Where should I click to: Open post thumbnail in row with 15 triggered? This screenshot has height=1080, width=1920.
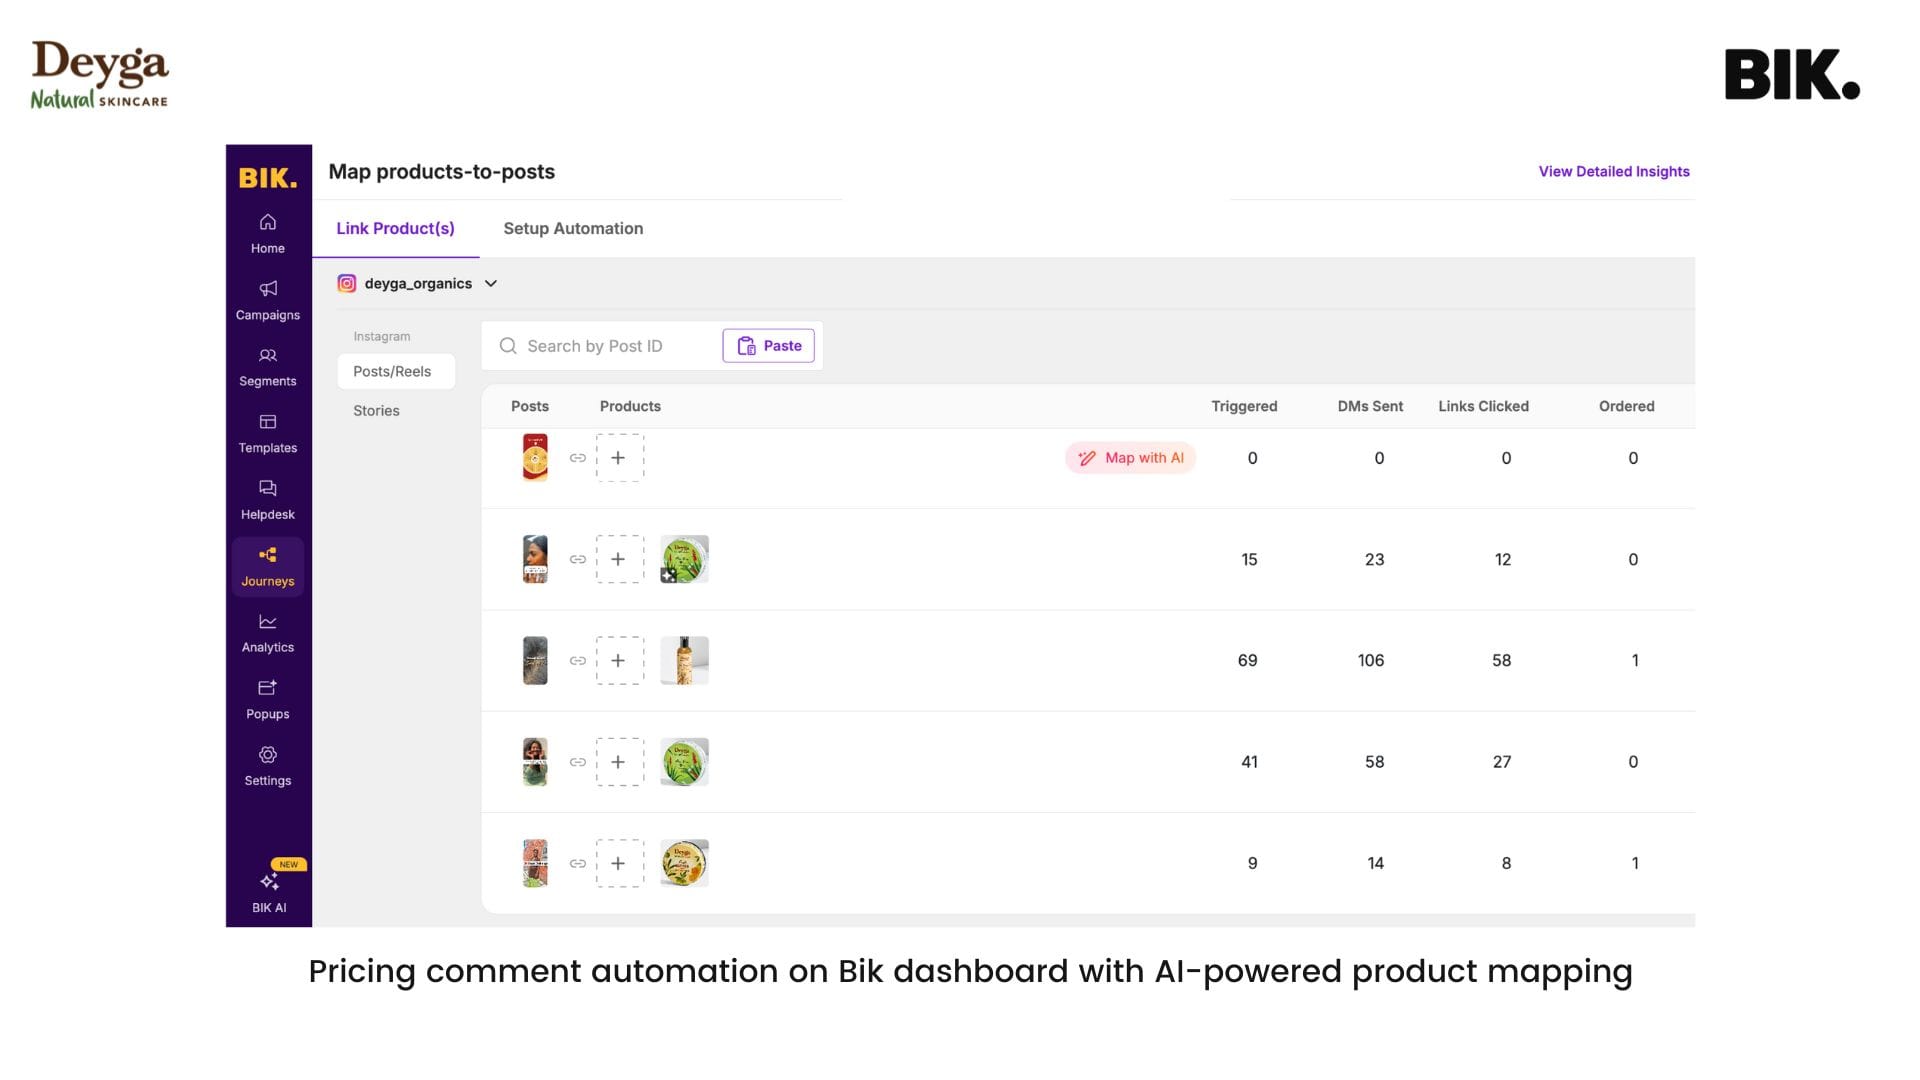[x=535, y=560]
